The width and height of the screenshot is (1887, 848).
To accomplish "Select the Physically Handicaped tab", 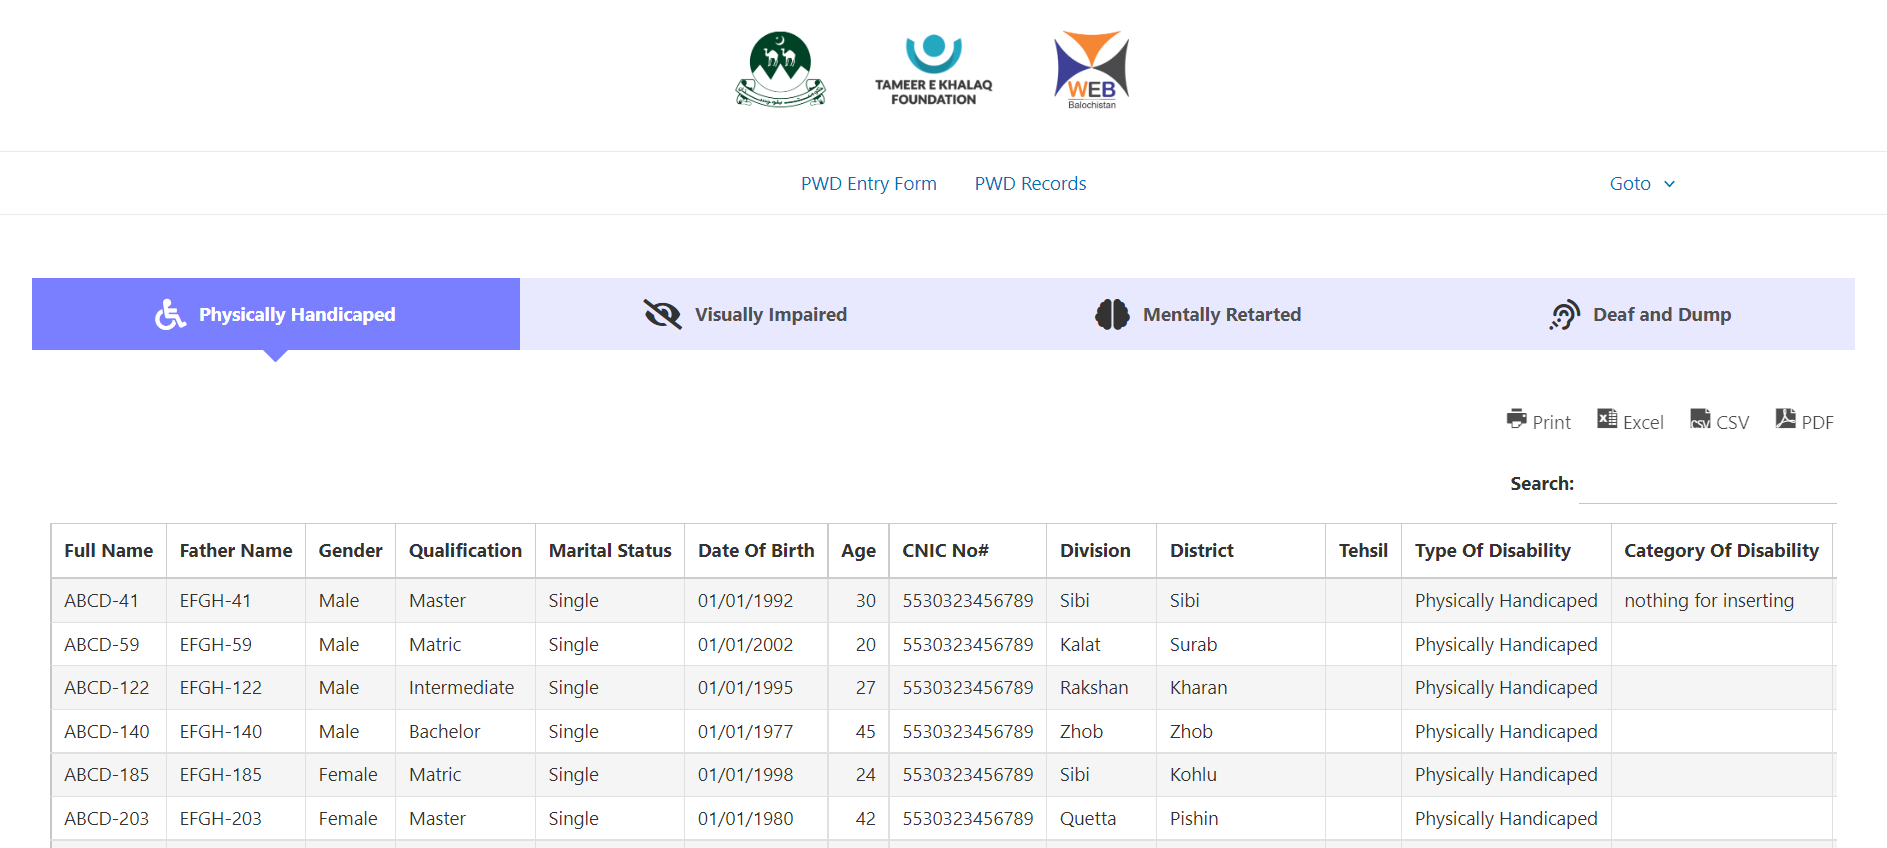I will (x=276, y=314).
